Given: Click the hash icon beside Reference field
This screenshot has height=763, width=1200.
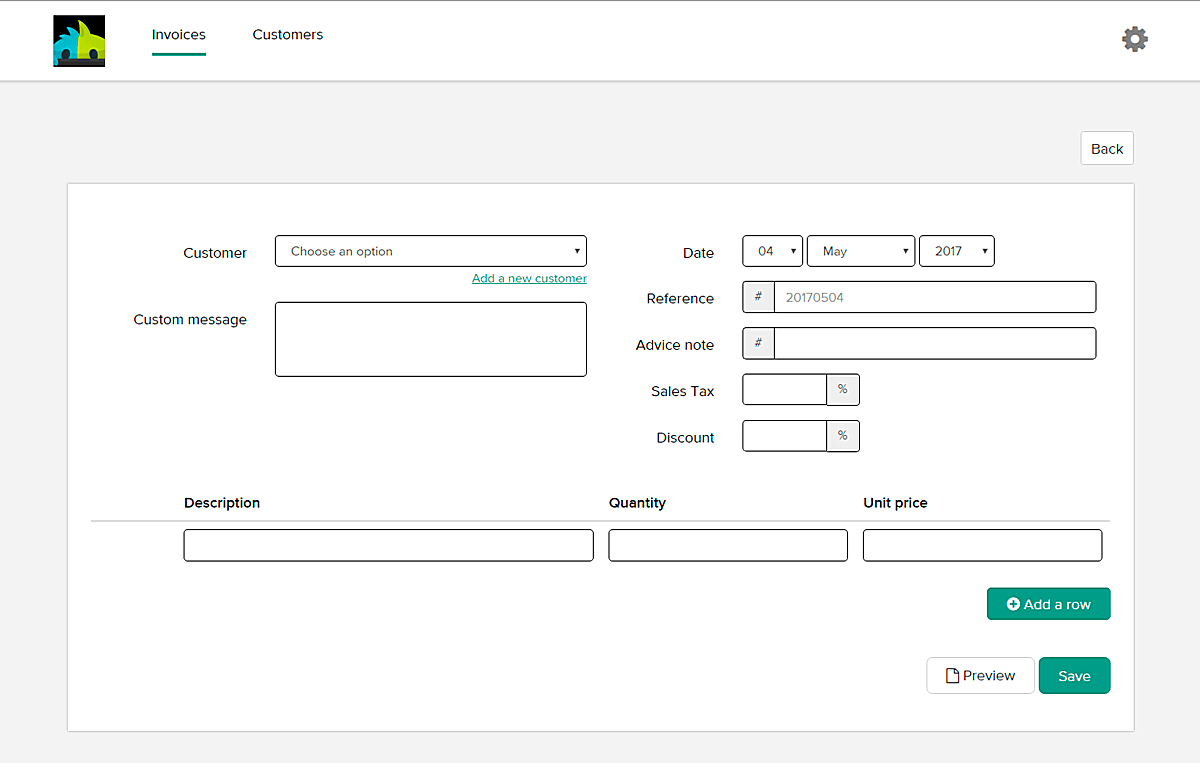Looking at the screenshot, I should 758,297.
